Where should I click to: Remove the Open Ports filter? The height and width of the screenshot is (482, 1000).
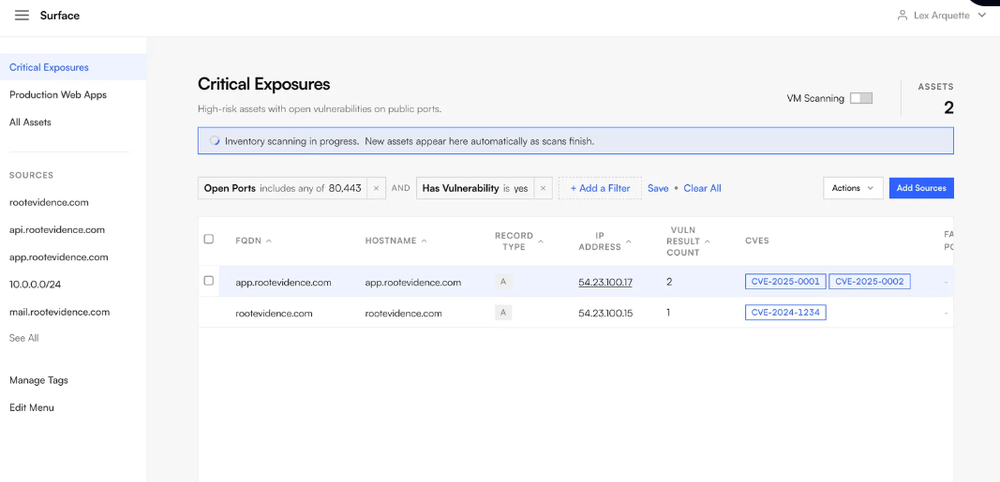376,188
